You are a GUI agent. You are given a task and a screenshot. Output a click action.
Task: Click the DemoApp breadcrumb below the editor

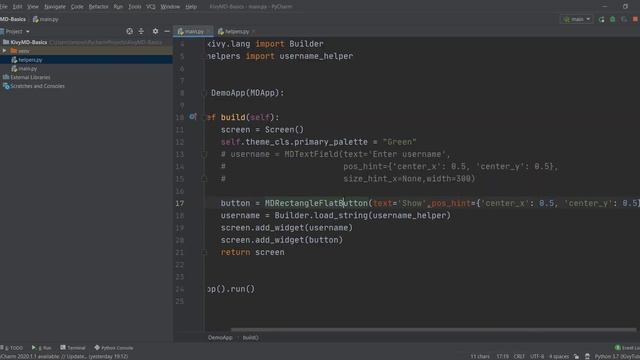pyautogui.click(x=220, y=338)
